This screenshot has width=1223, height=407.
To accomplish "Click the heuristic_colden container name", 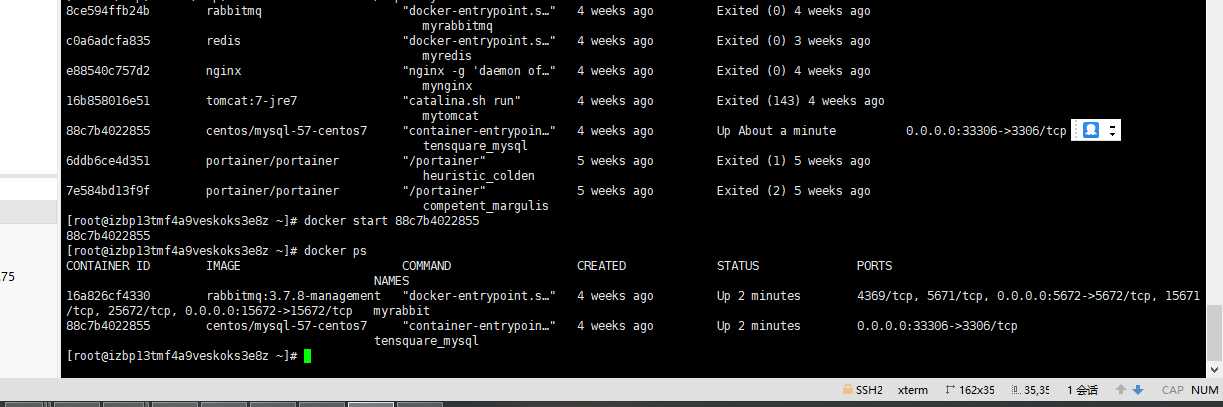I will pyautogui.click(x=479, y=176).
